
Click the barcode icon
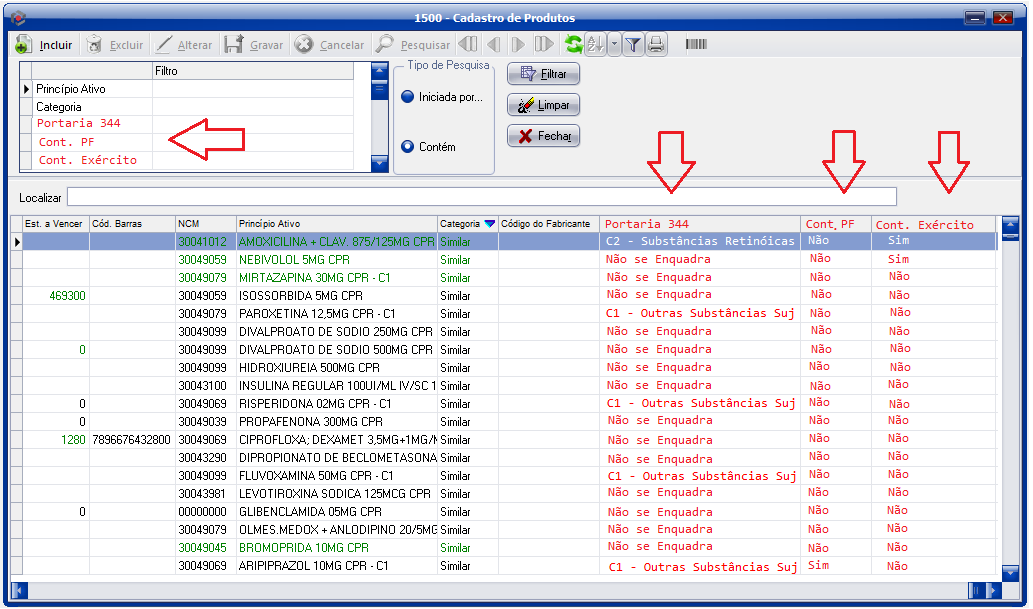coord(697,45)
